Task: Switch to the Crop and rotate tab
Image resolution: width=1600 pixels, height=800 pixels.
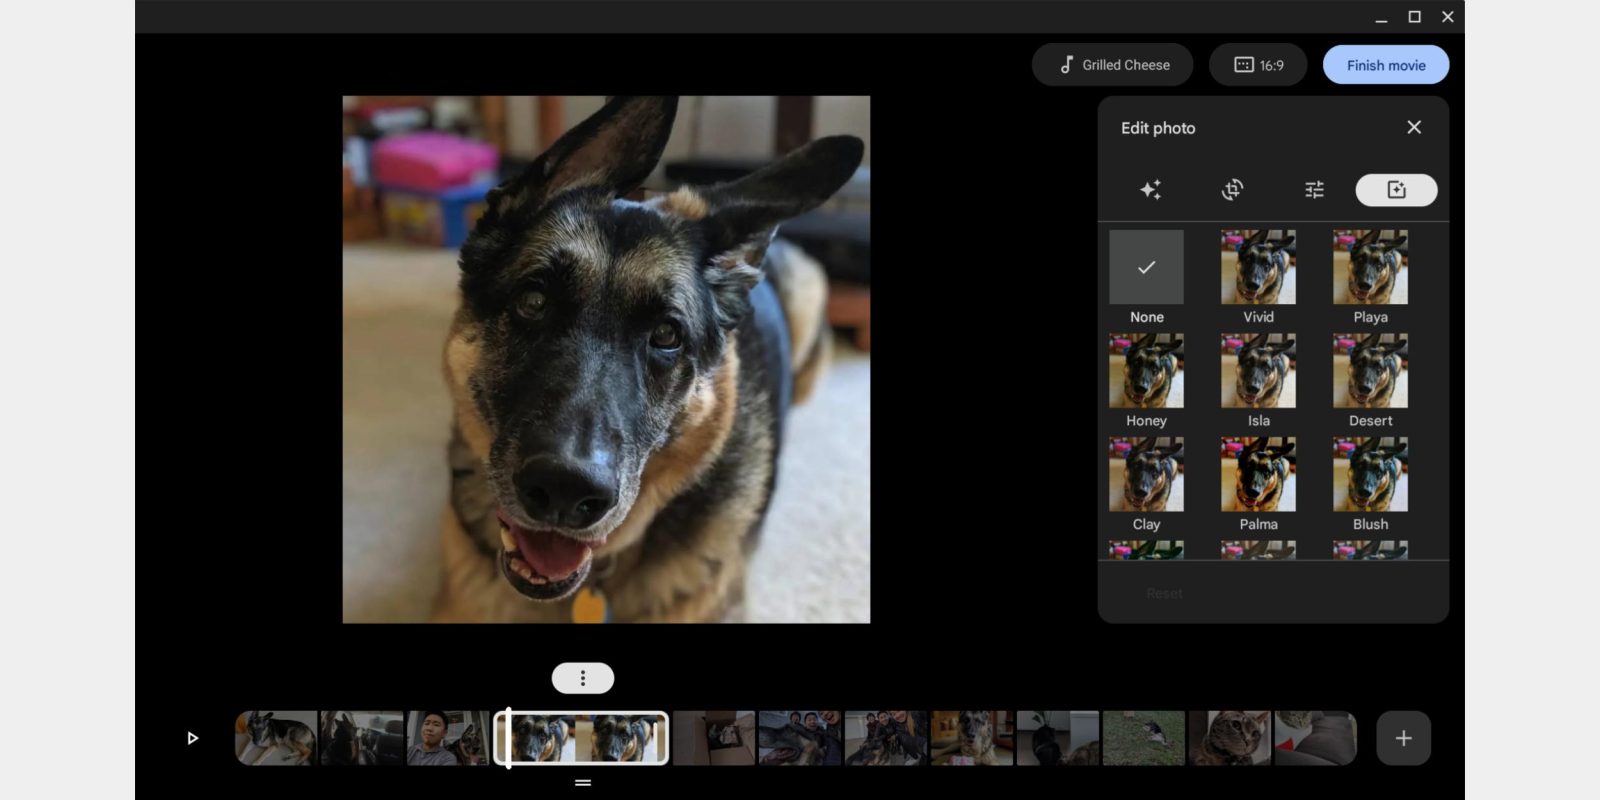Action: [x=1232, y=190]
